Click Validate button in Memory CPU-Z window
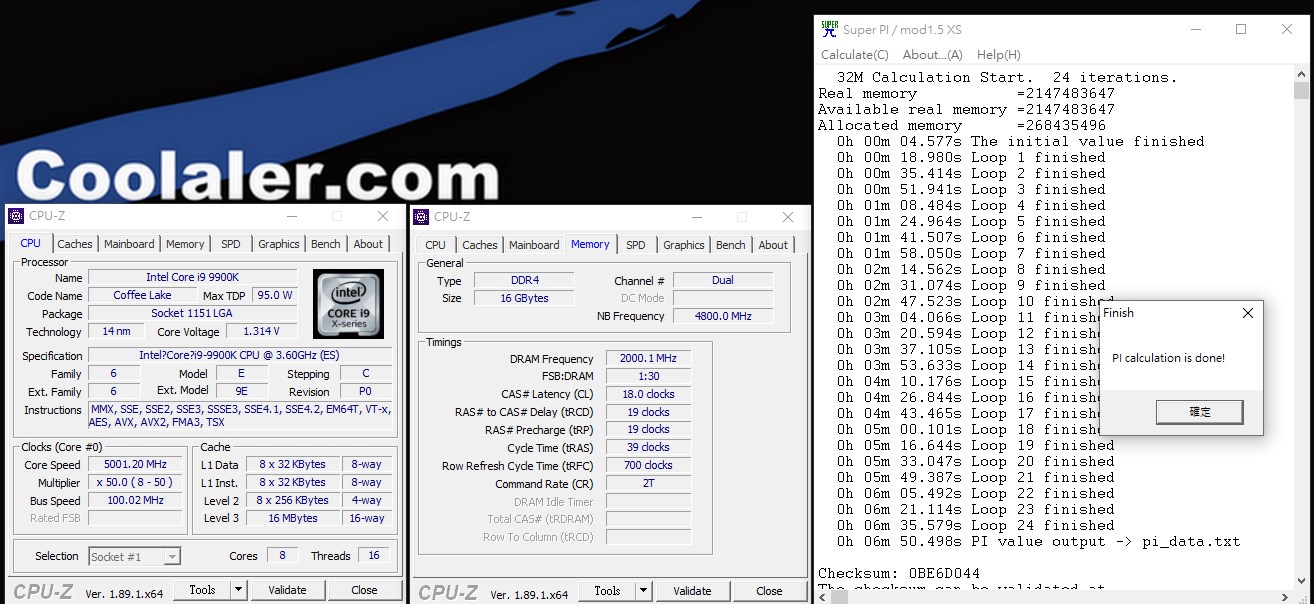Image resolution: width=1314 pixels, height=604 pixels. (692, 591)
